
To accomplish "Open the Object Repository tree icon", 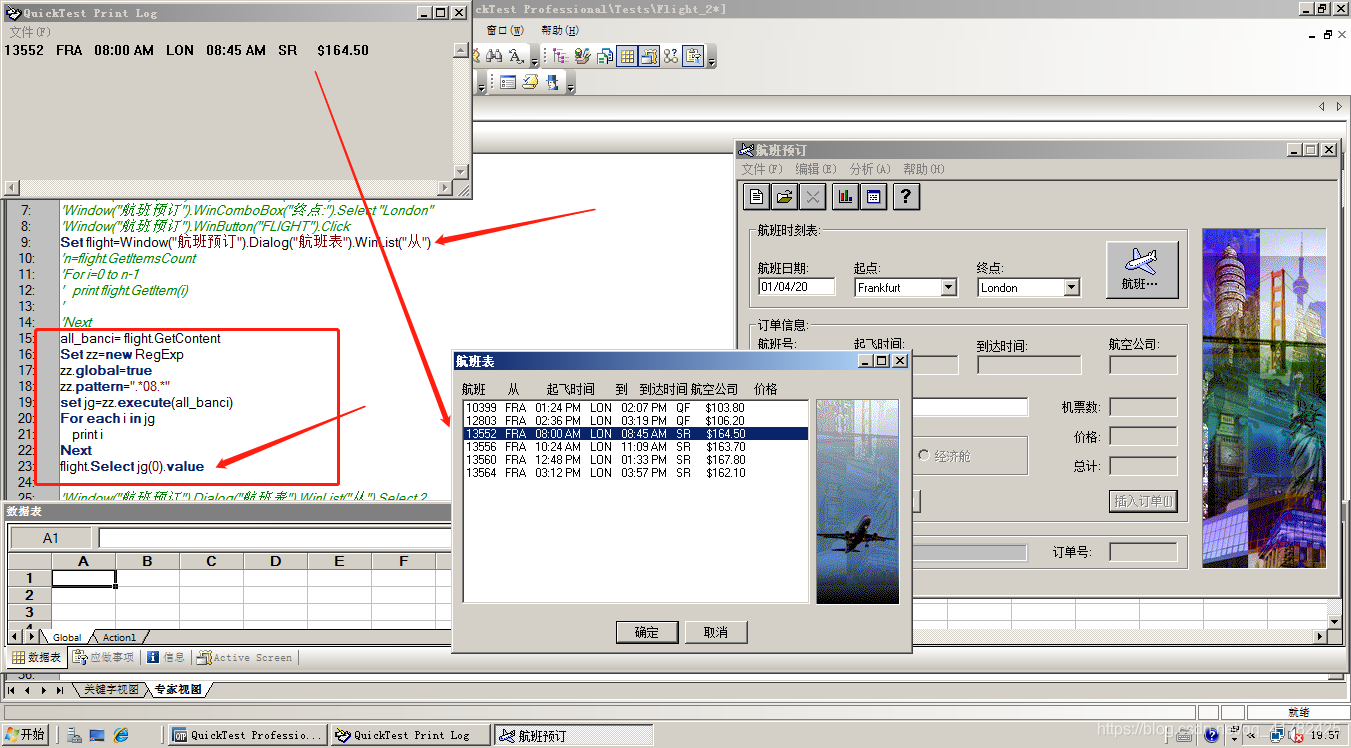I will click(x=560, y=56).
